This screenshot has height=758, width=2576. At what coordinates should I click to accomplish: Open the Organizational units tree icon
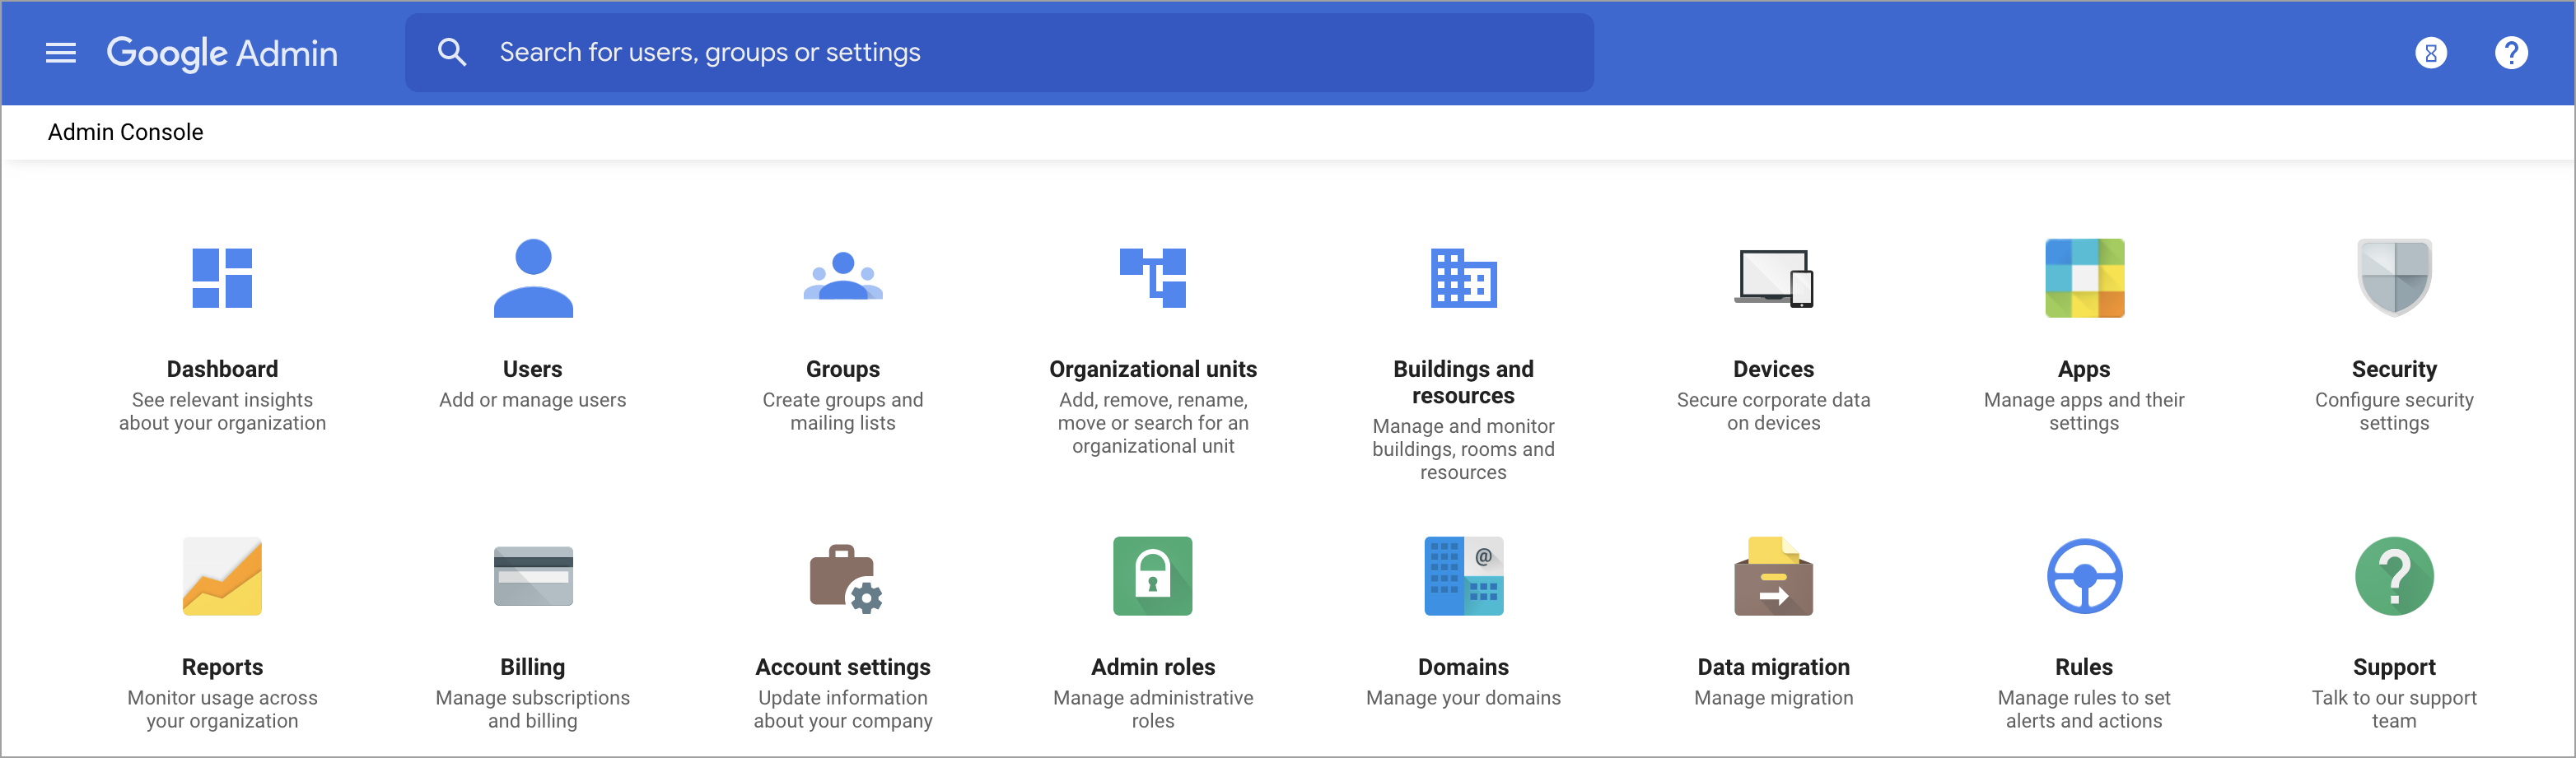coord(1153,278)
